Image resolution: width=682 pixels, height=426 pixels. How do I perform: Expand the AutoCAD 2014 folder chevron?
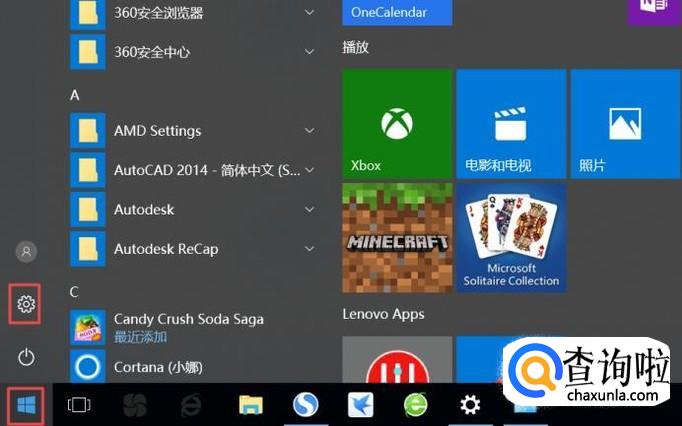310,170
